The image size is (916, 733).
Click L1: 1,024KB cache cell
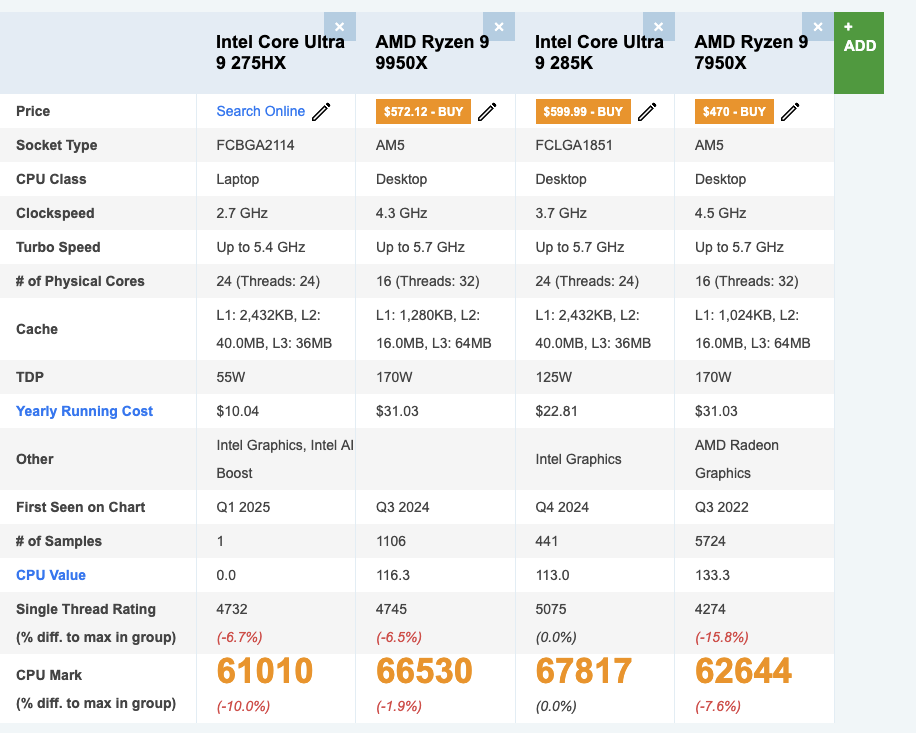point(752,329)
